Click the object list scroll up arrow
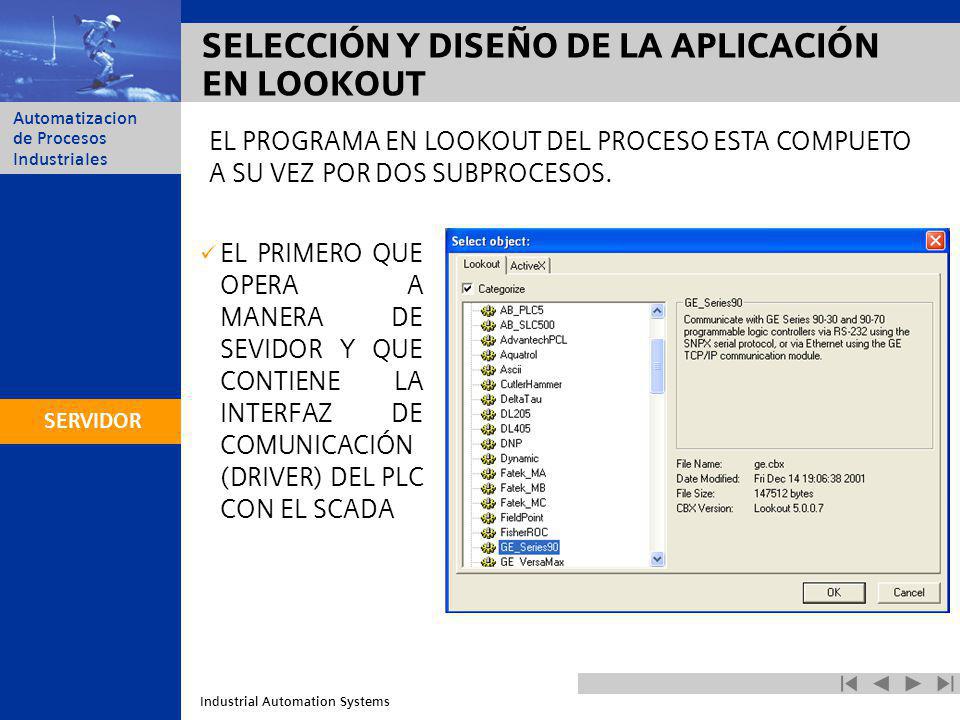The image size is (960, 720). 657,311
